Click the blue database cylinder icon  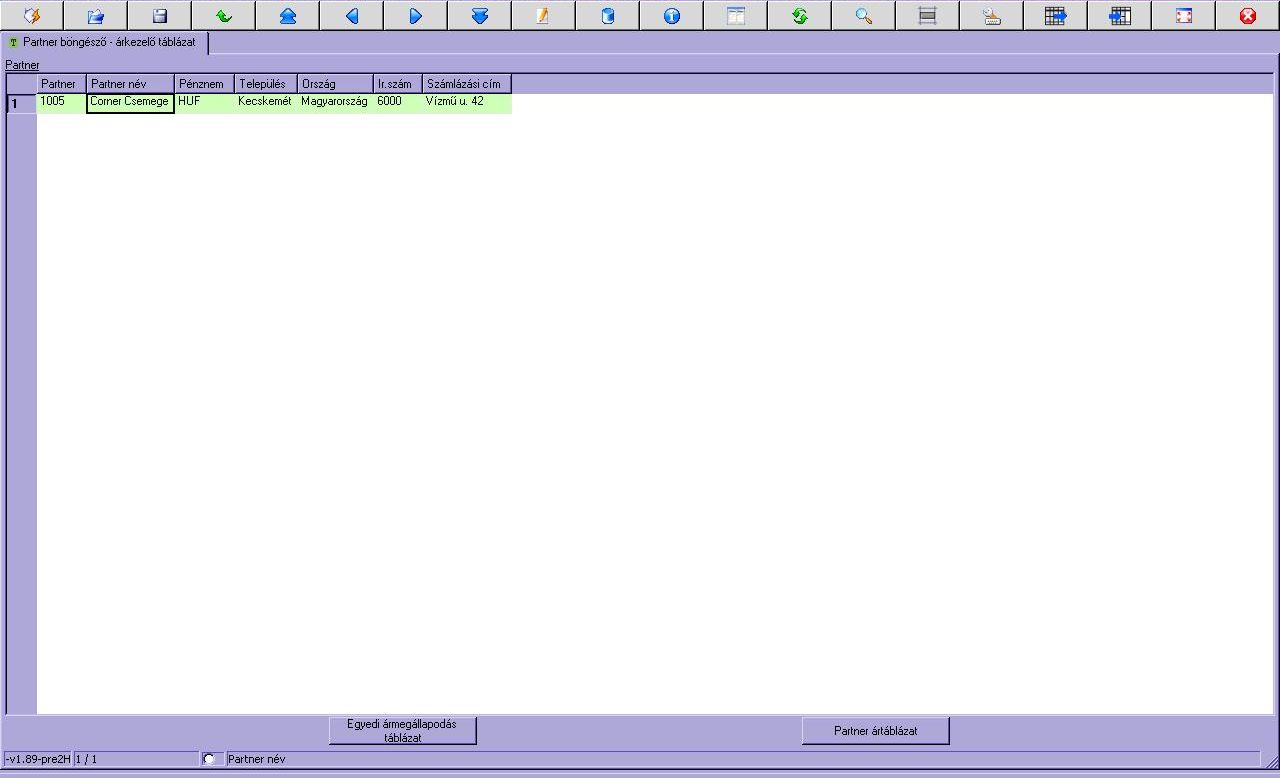[x=608, y=16]
